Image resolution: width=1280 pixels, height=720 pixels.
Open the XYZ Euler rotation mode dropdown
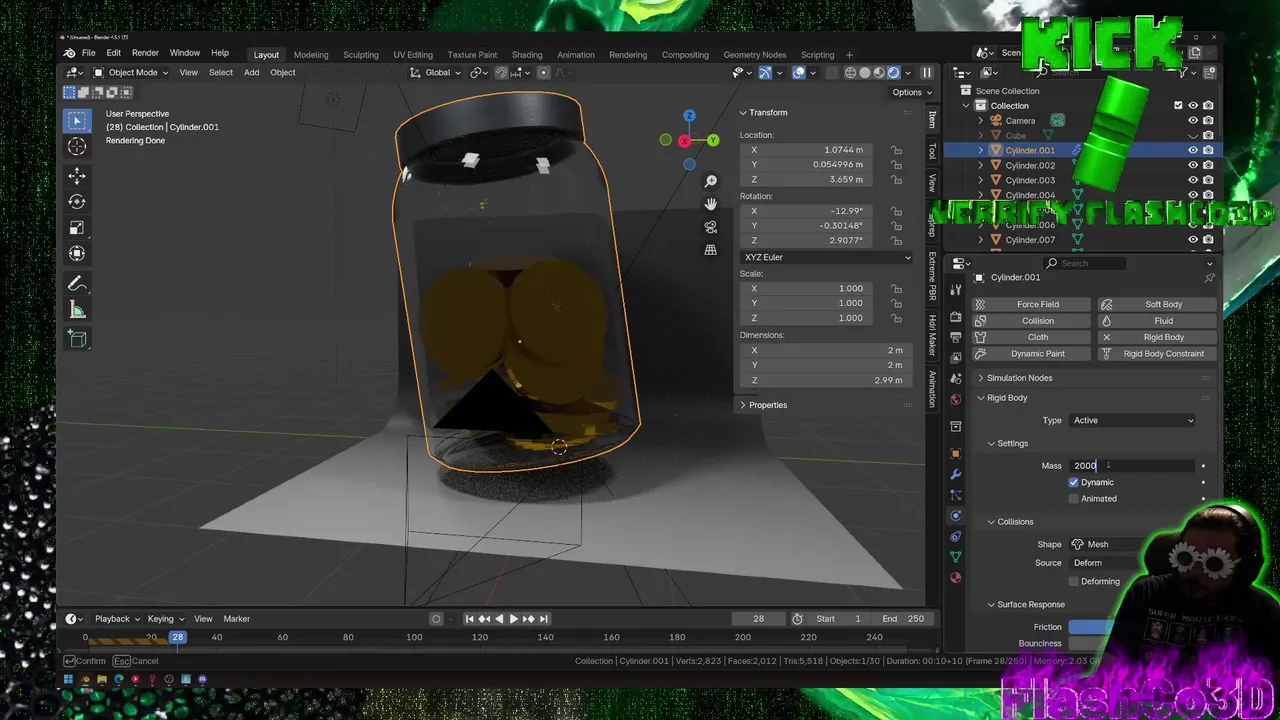coord(827,257)
